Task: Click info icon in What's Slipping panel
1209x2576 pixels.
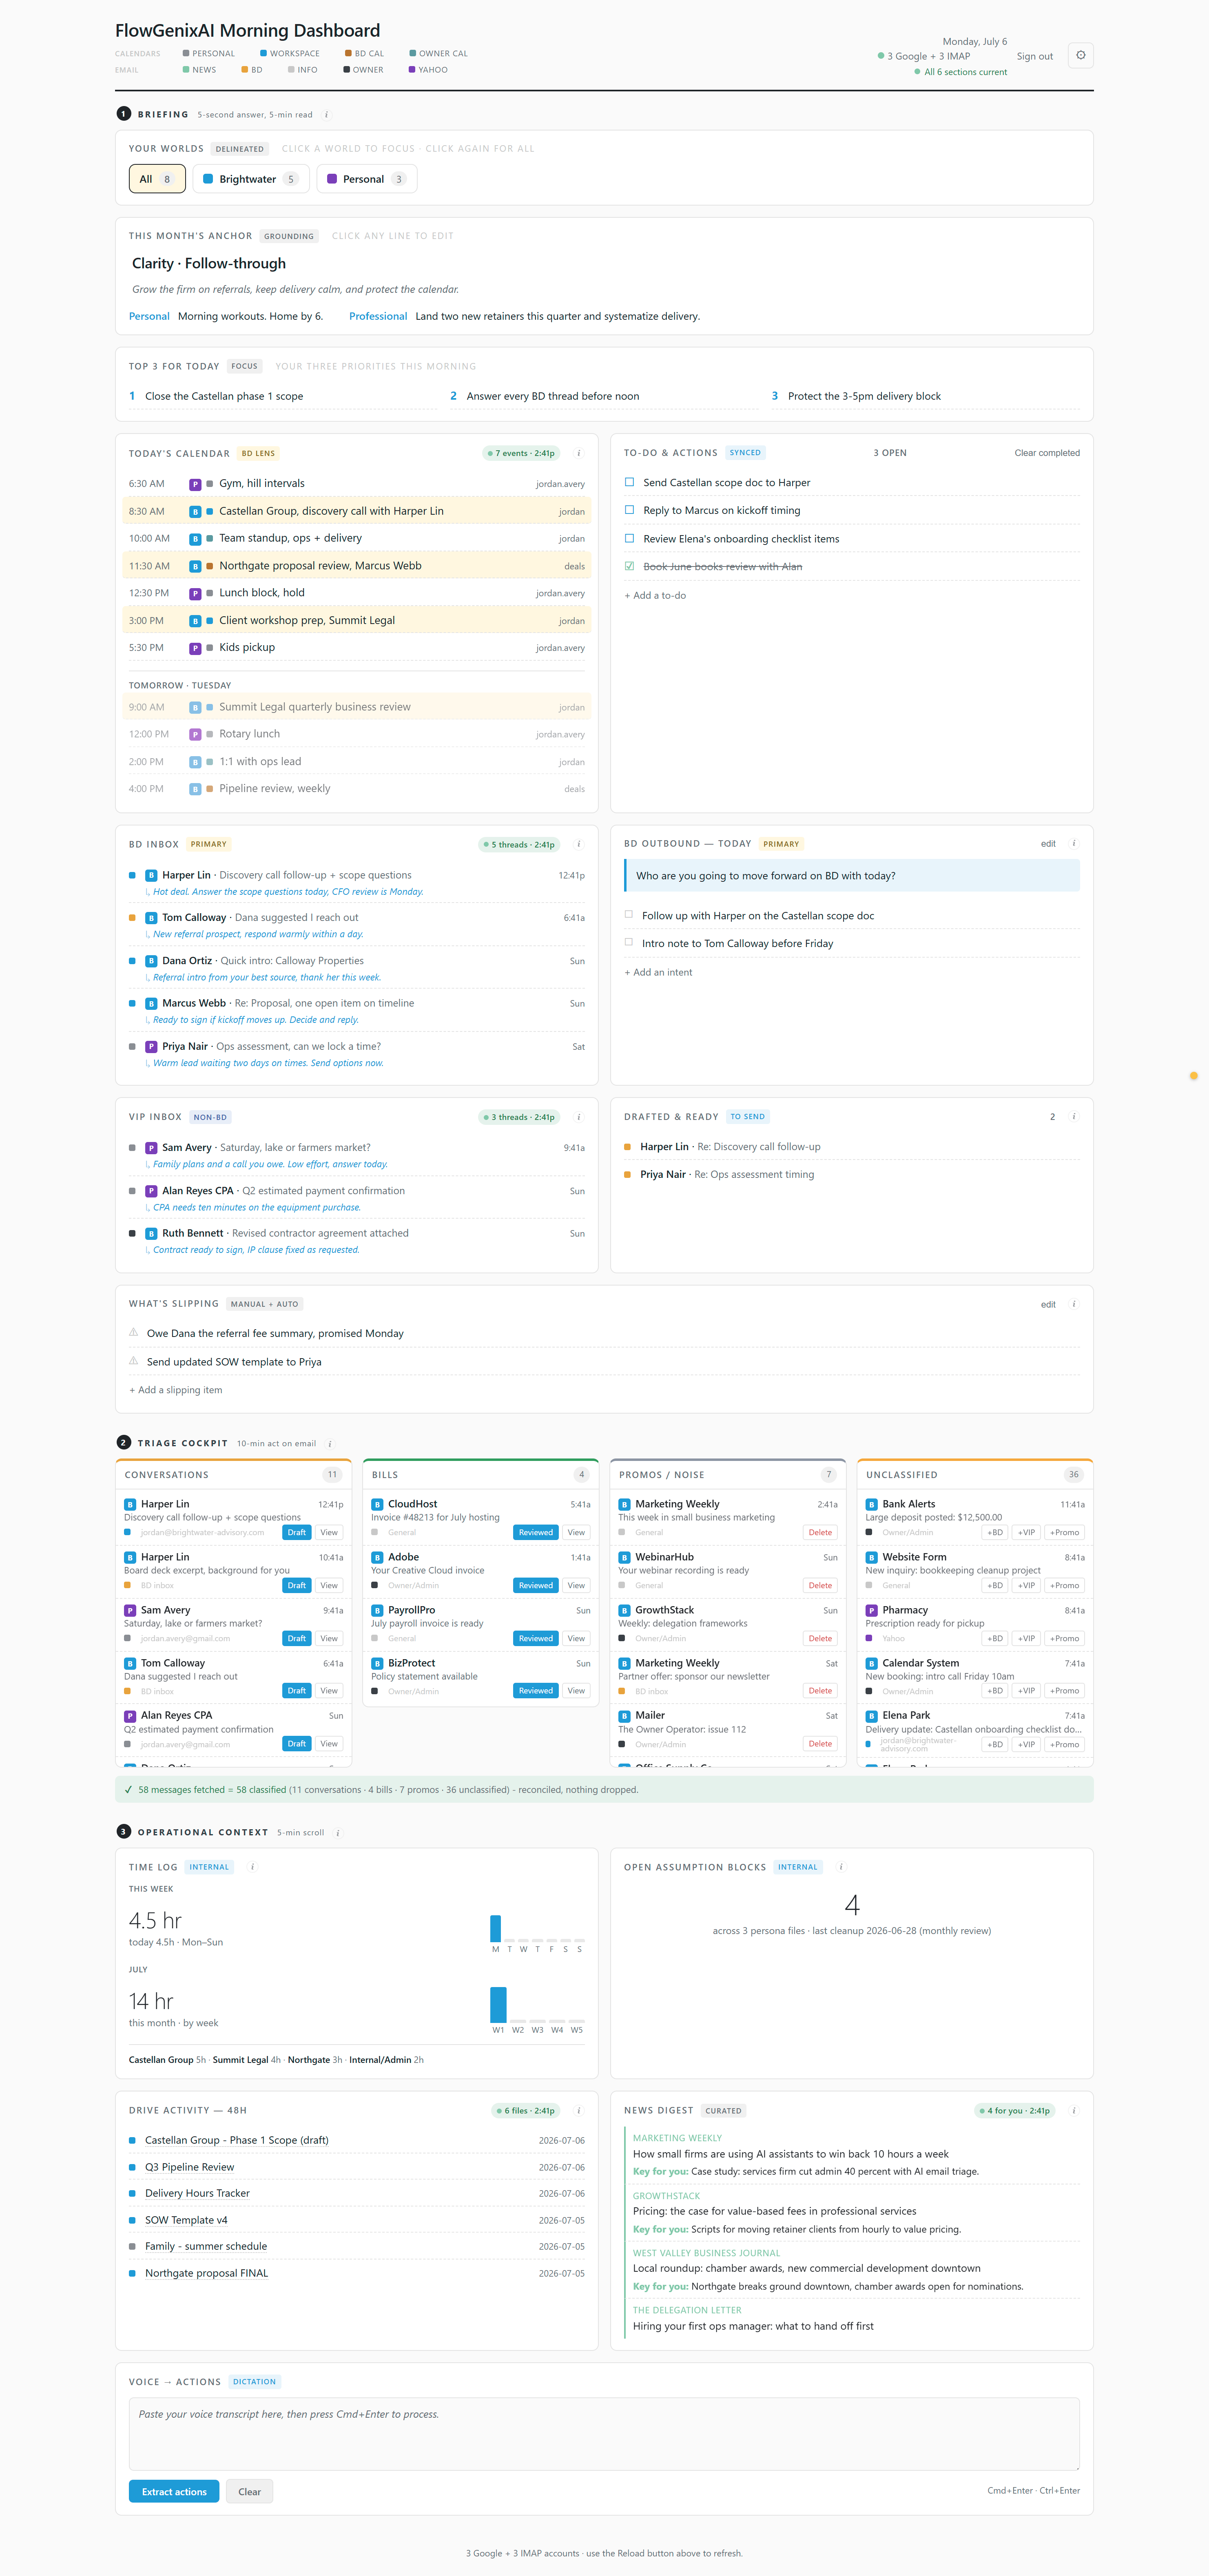Action: [1074, 1304]
